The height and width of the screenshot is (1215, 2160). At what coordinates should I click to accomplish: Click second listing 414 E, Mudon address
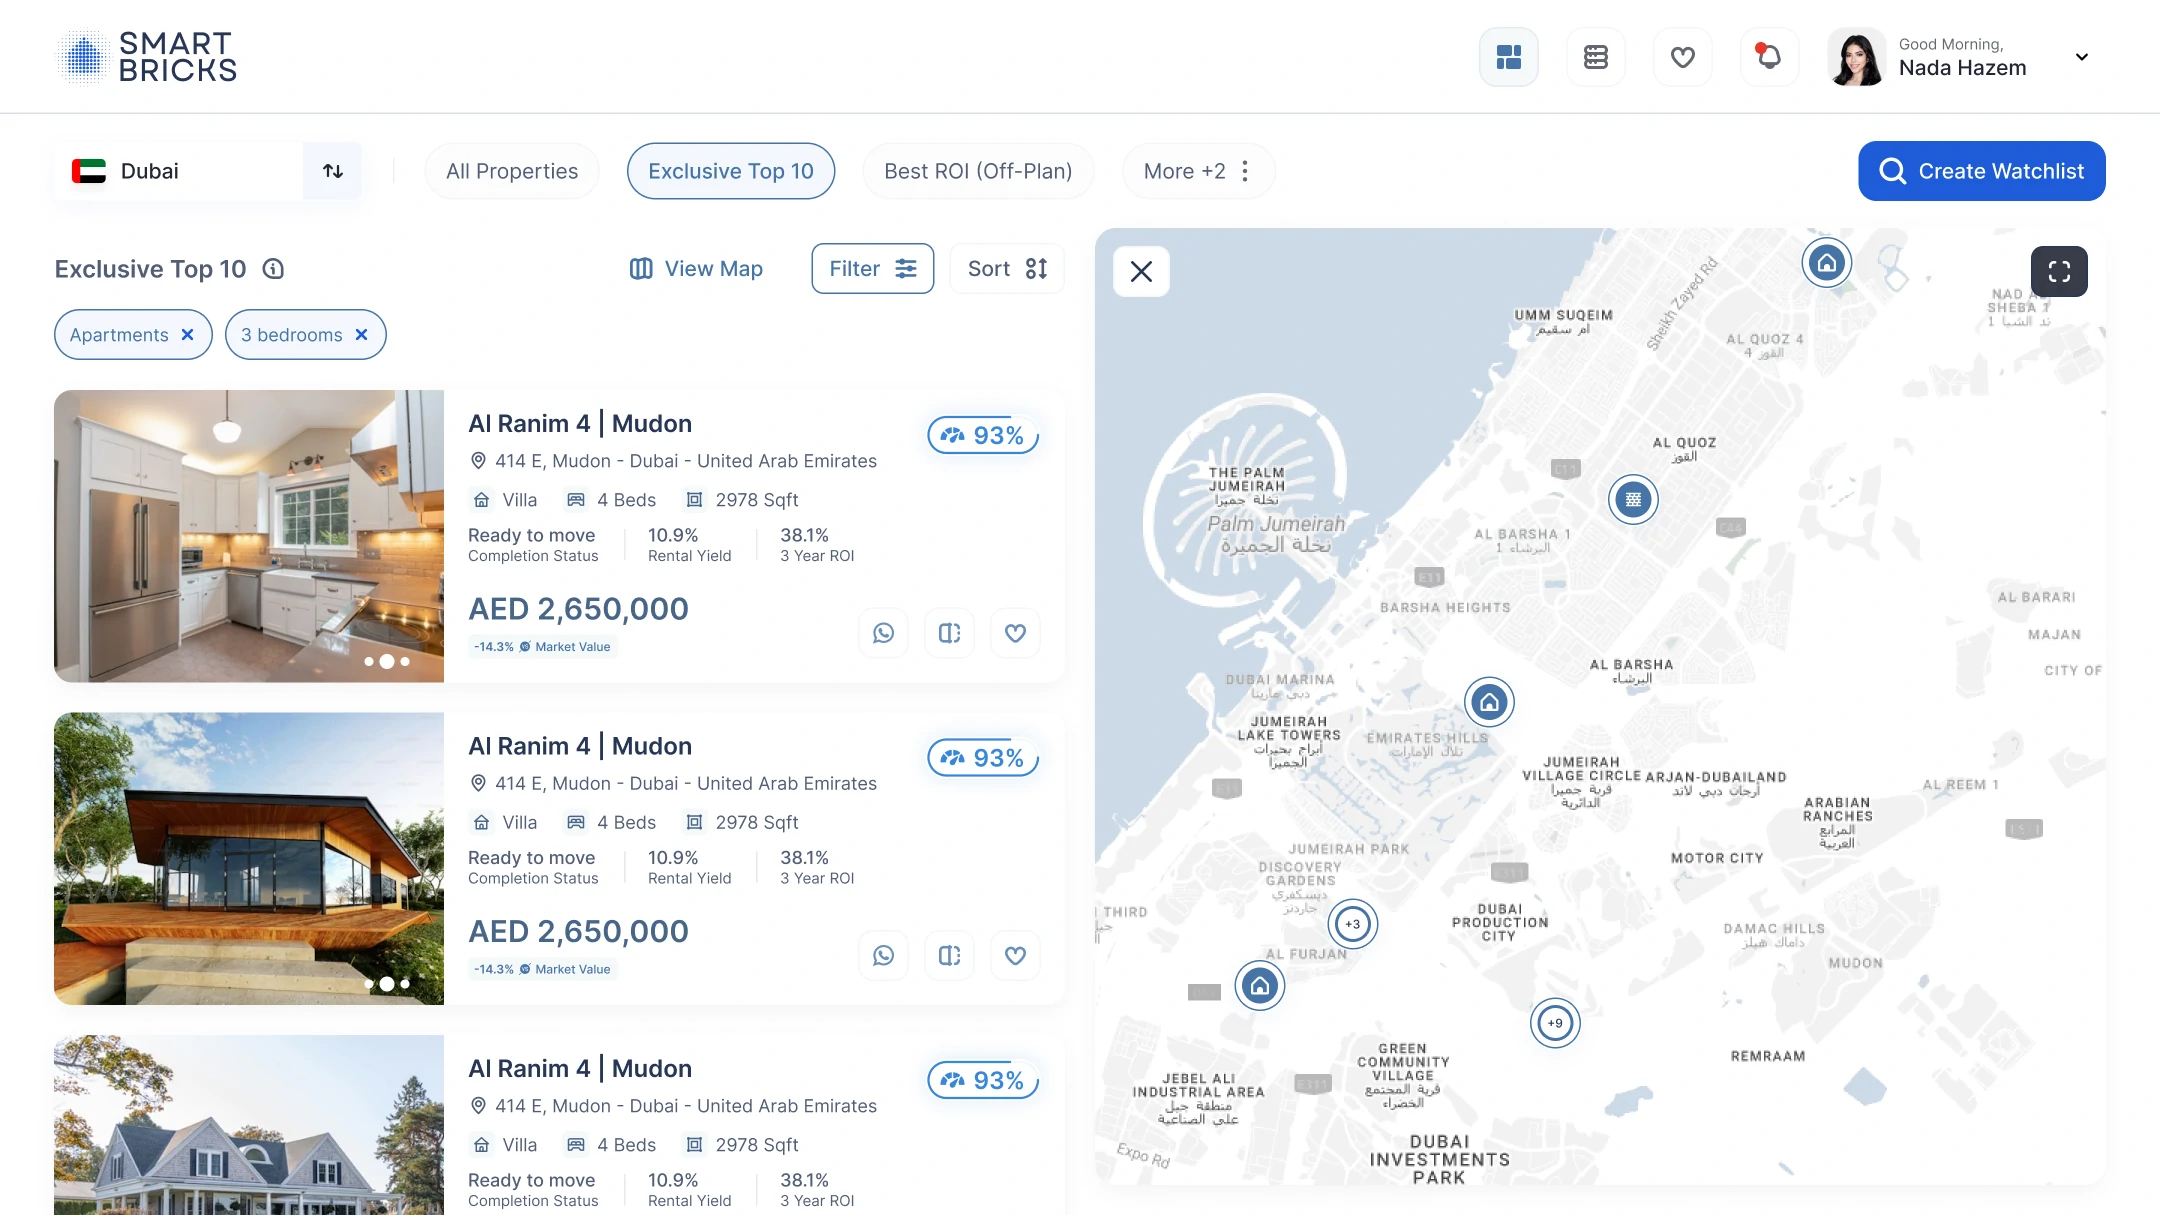click(x=673, y=784)
